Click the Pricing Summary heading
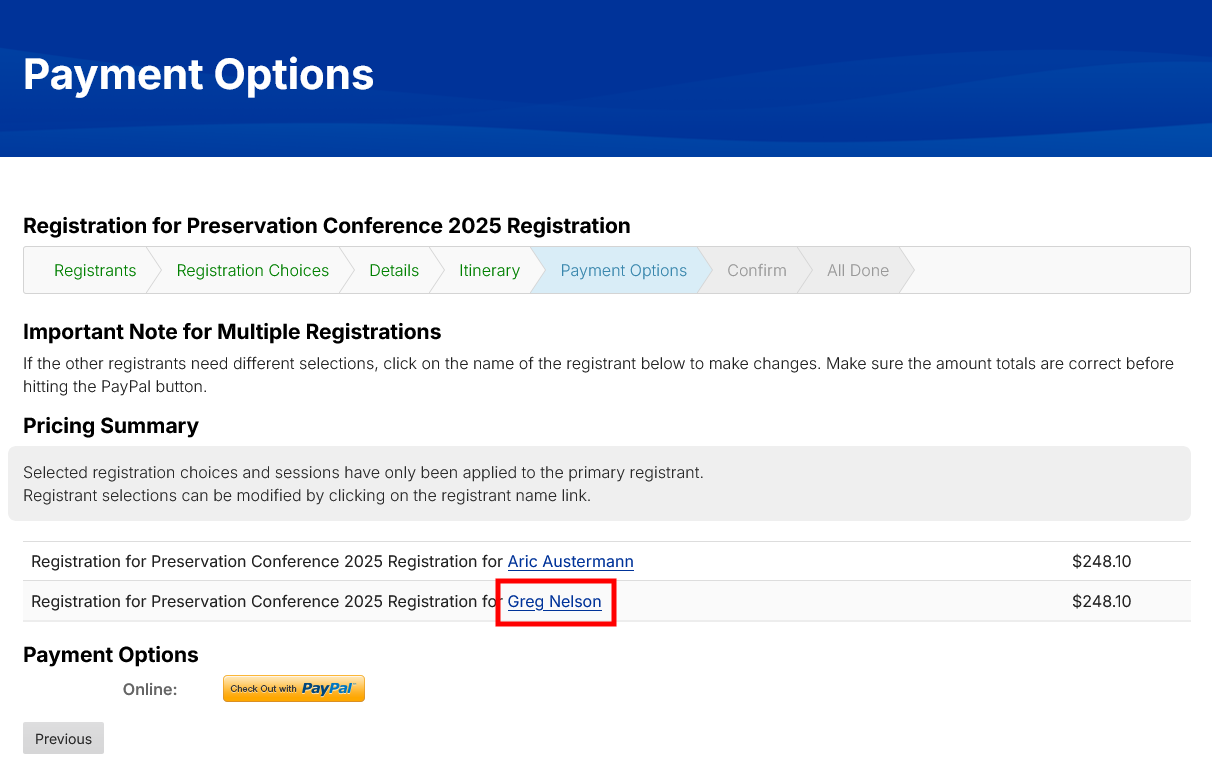This screenshot has height=781, width=1212. [111, 426]
